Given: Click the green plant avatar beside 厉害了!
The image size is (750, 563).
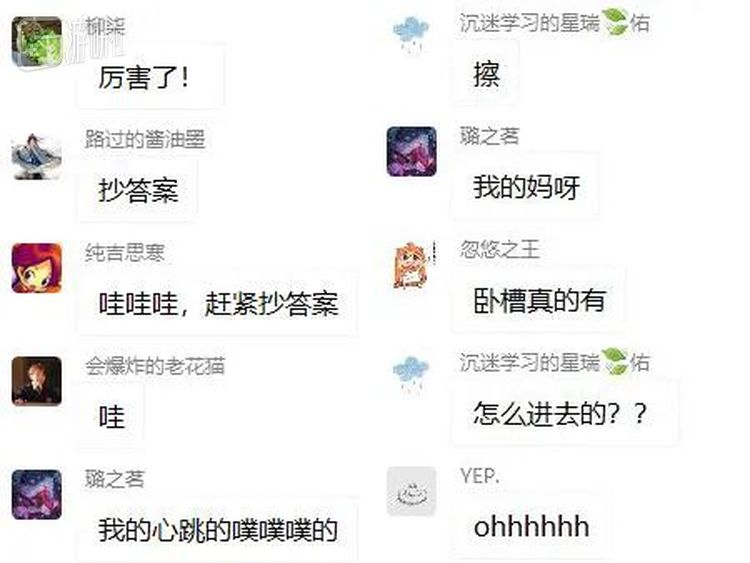Looking at the screenshot, I should [x=37, y=42].
